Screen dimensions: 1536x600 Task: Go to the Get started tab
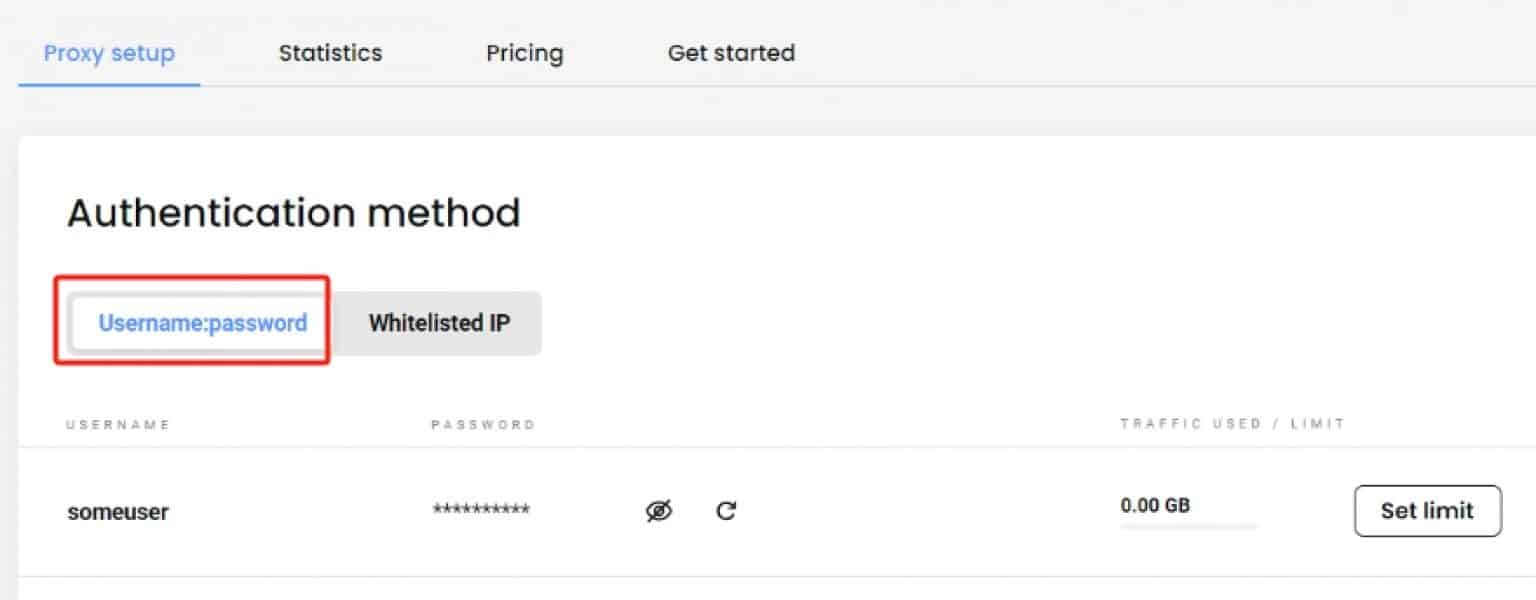click(x=731, y=53)
